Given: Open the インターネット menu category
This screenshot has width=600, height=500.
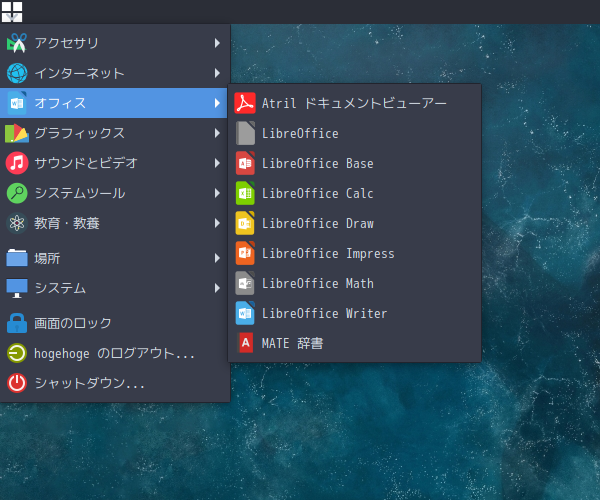Looking at the screenshot, I should (x=114, y=73).
